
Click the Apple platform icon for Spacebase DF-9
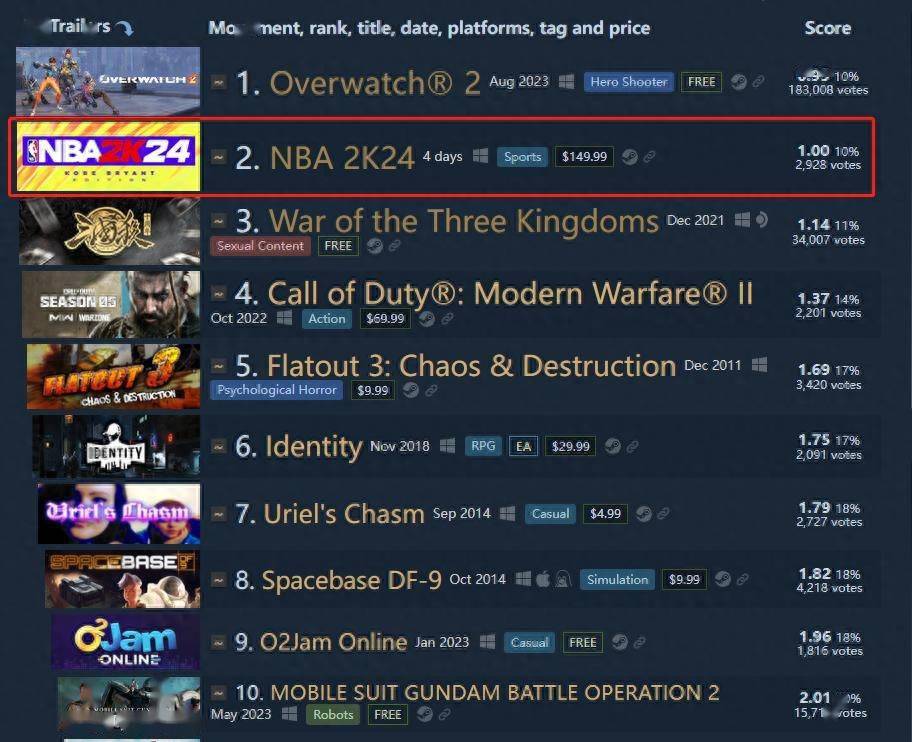543,579
